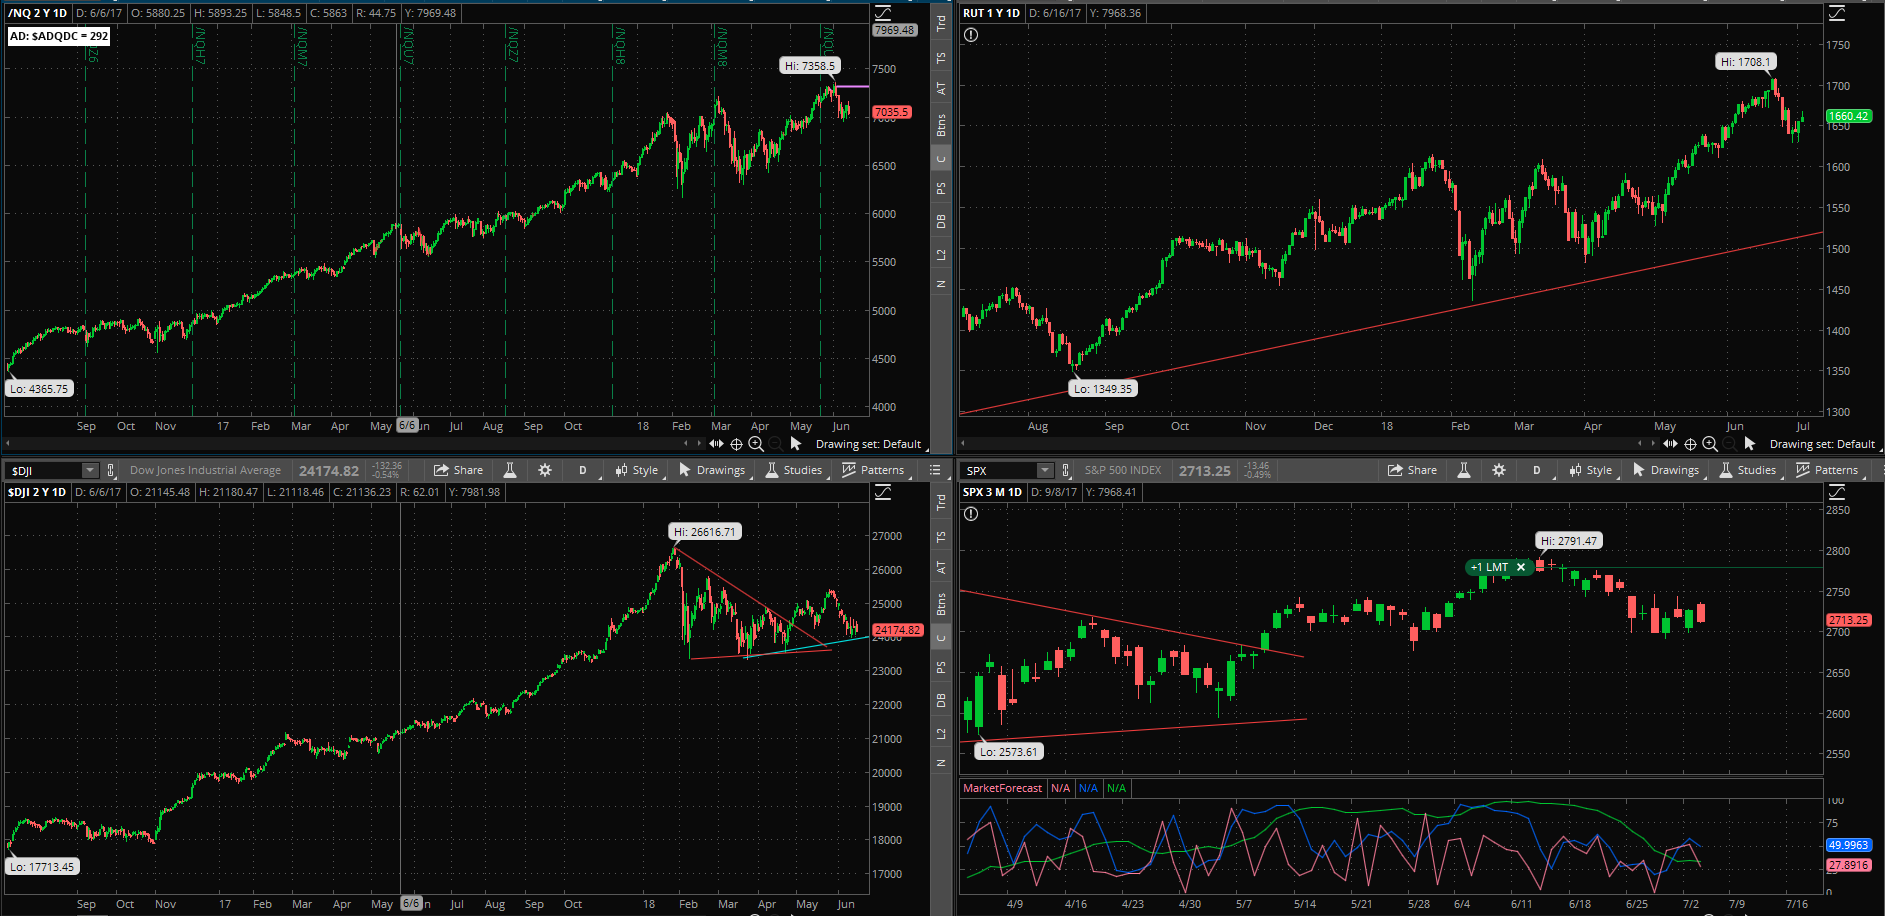Open the L2 tab on the /NQ chart sidebar

click(x=941, y=255)
